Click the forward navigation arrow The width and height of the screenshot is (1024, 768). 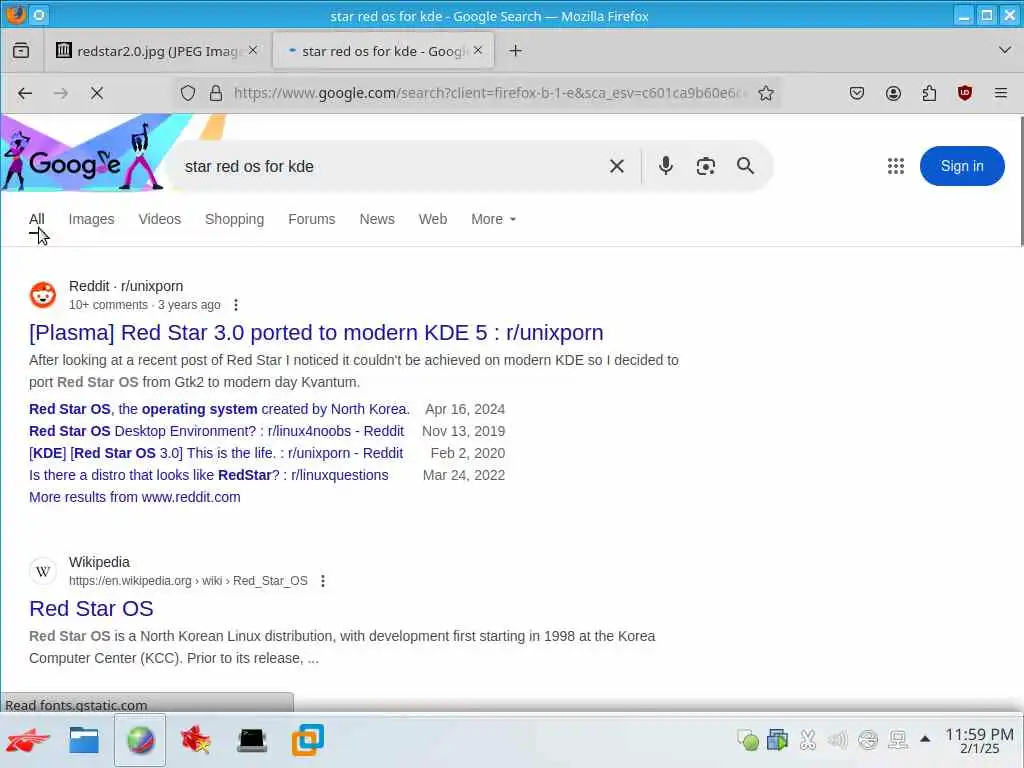click(x=61, y=93)
